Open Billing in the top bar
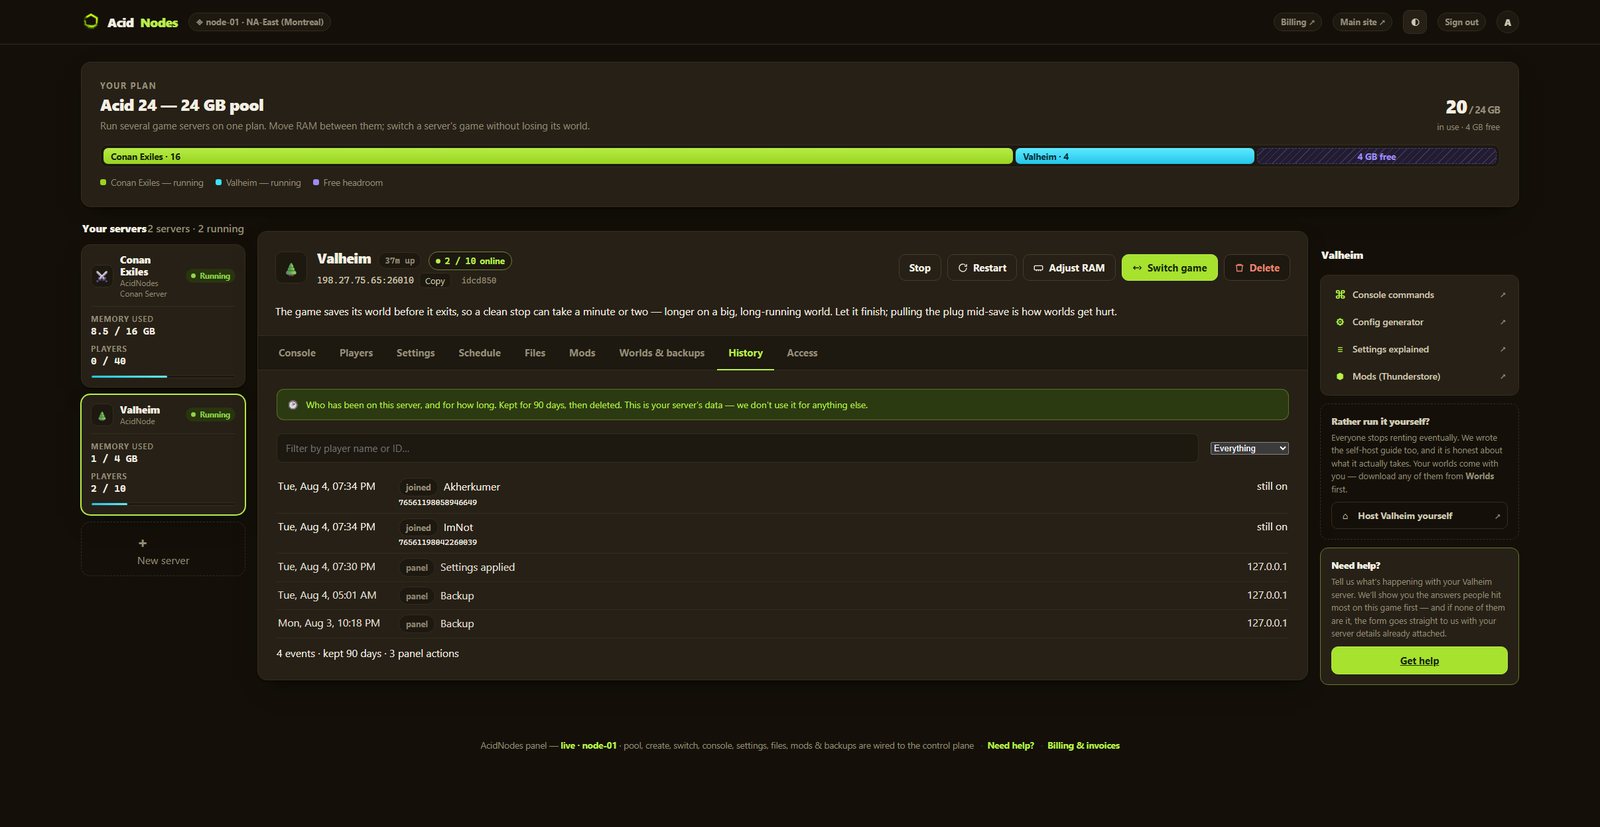Screen dimensions: 1600x827 pyautogui.click(x=1298, y=22)
